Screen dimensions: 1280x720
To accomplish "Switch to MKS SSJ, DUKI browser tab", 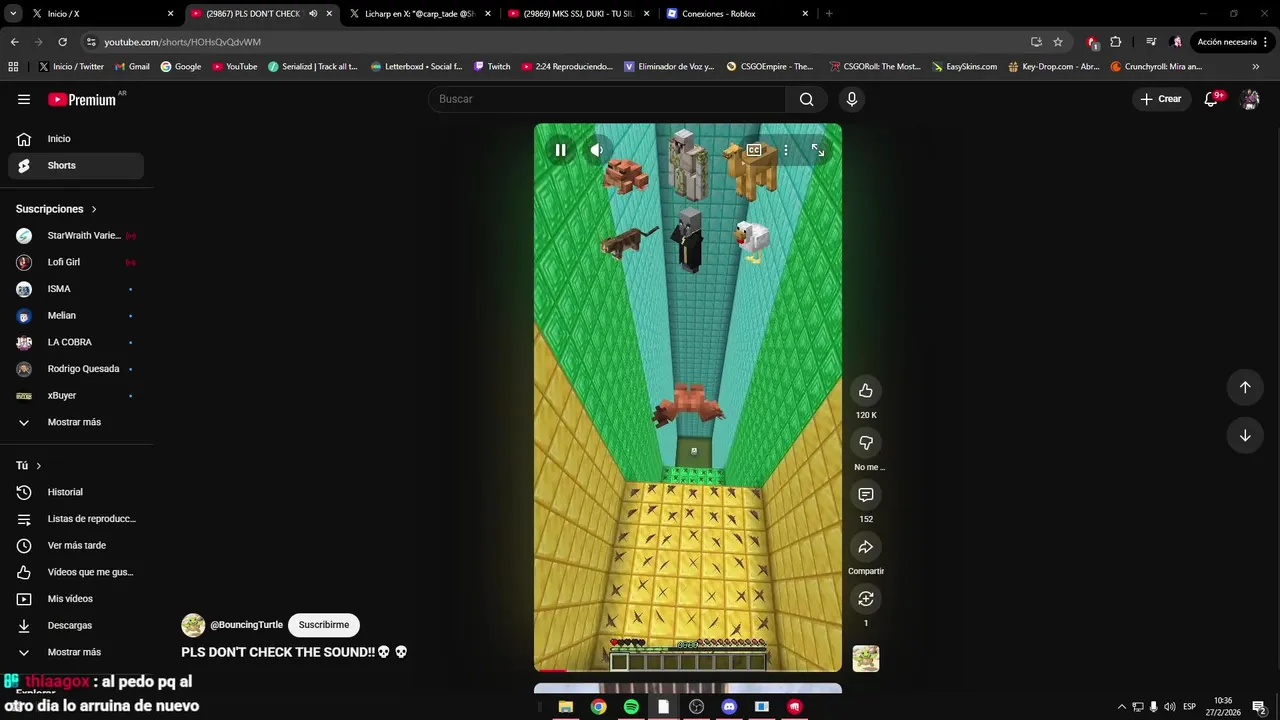I will (578, 14).
